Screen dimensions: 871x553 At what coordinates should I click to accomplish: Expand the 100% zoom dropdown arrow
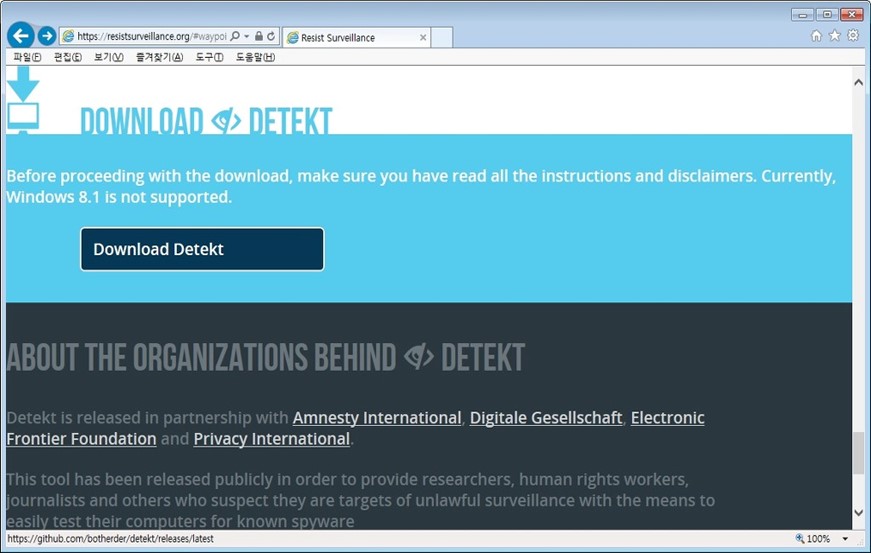845,539
